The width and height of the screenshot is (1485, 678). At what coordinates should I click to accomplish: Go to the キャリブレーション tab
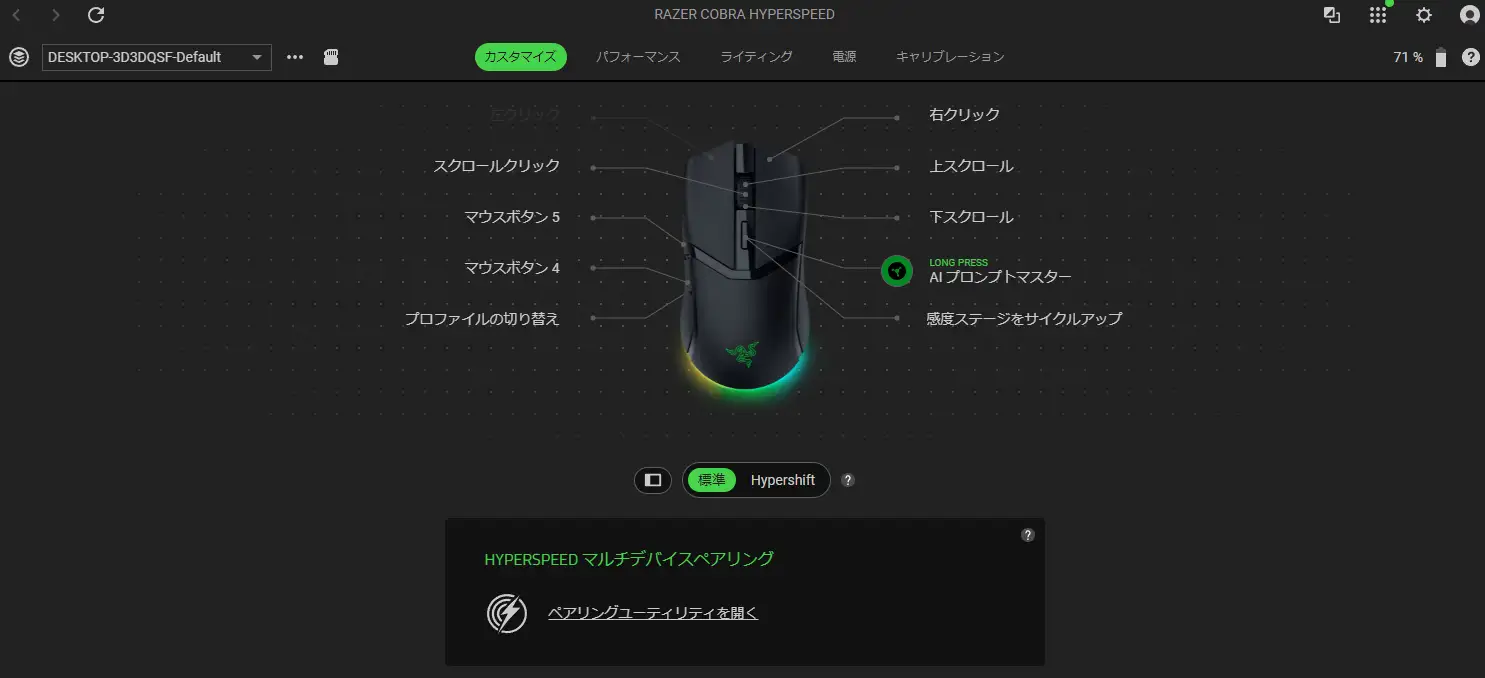(x=950, y=57)
